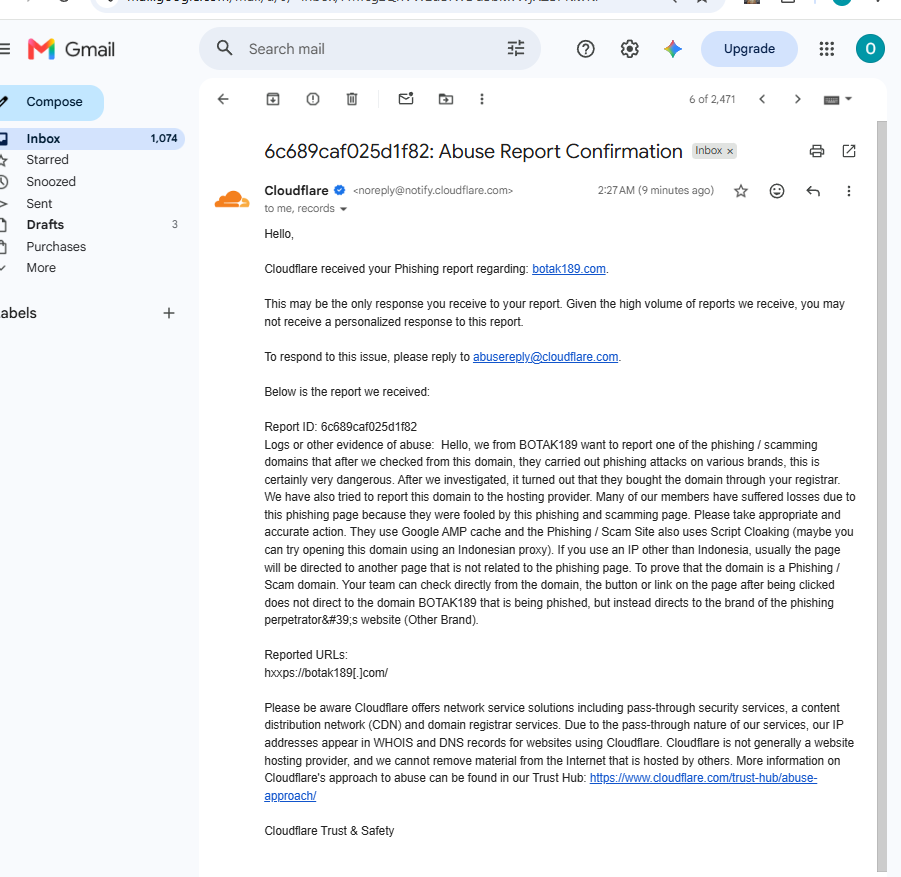This screenshot has width=901, height=877.
Task: Create a new label with plus icon
Action: [x=168, y=313]
